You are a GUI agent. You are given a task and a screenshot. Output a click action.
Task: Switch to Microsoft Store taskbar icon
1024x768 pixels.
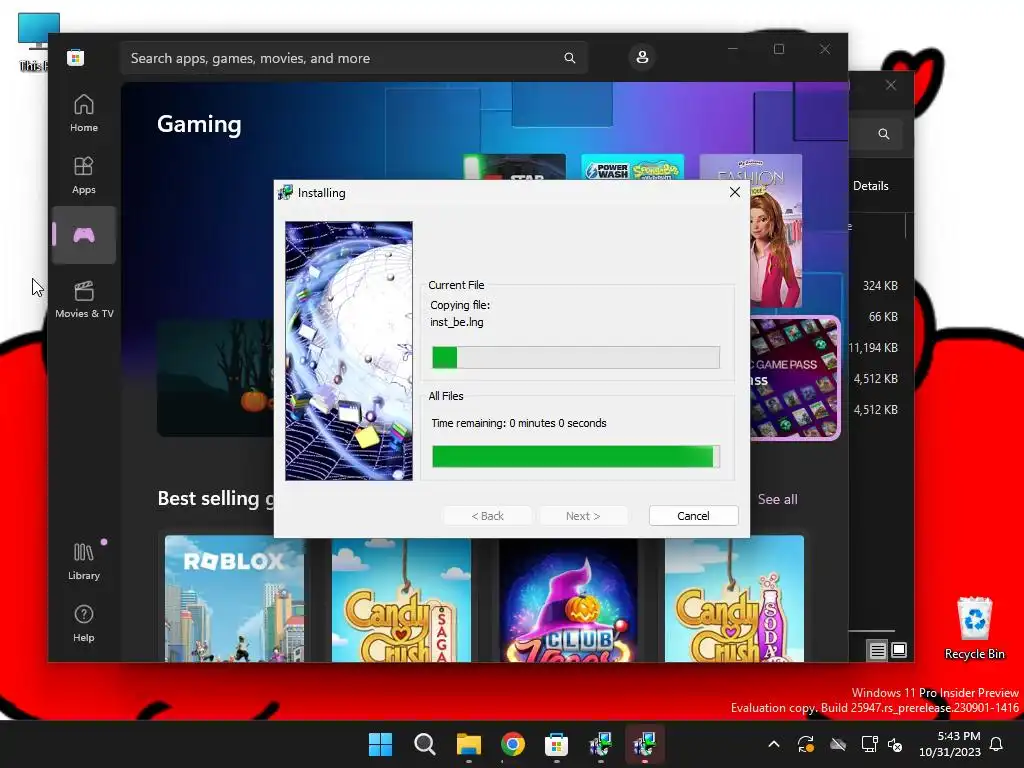pos(556,744)
